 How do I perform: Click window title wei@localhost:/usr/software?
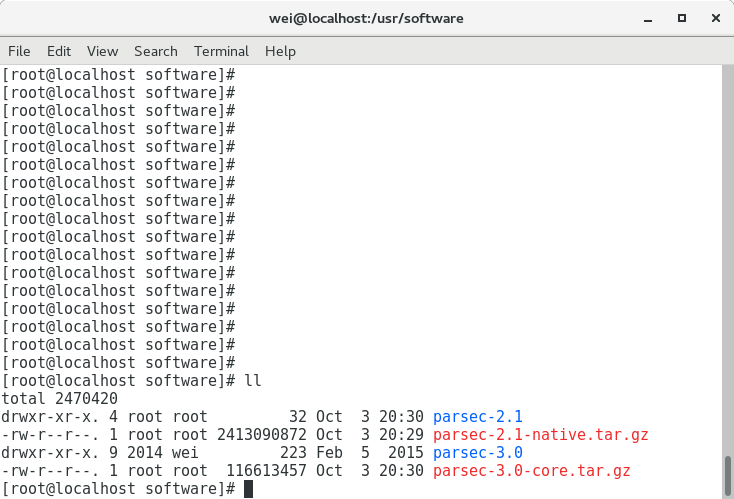tap(366, 18)
